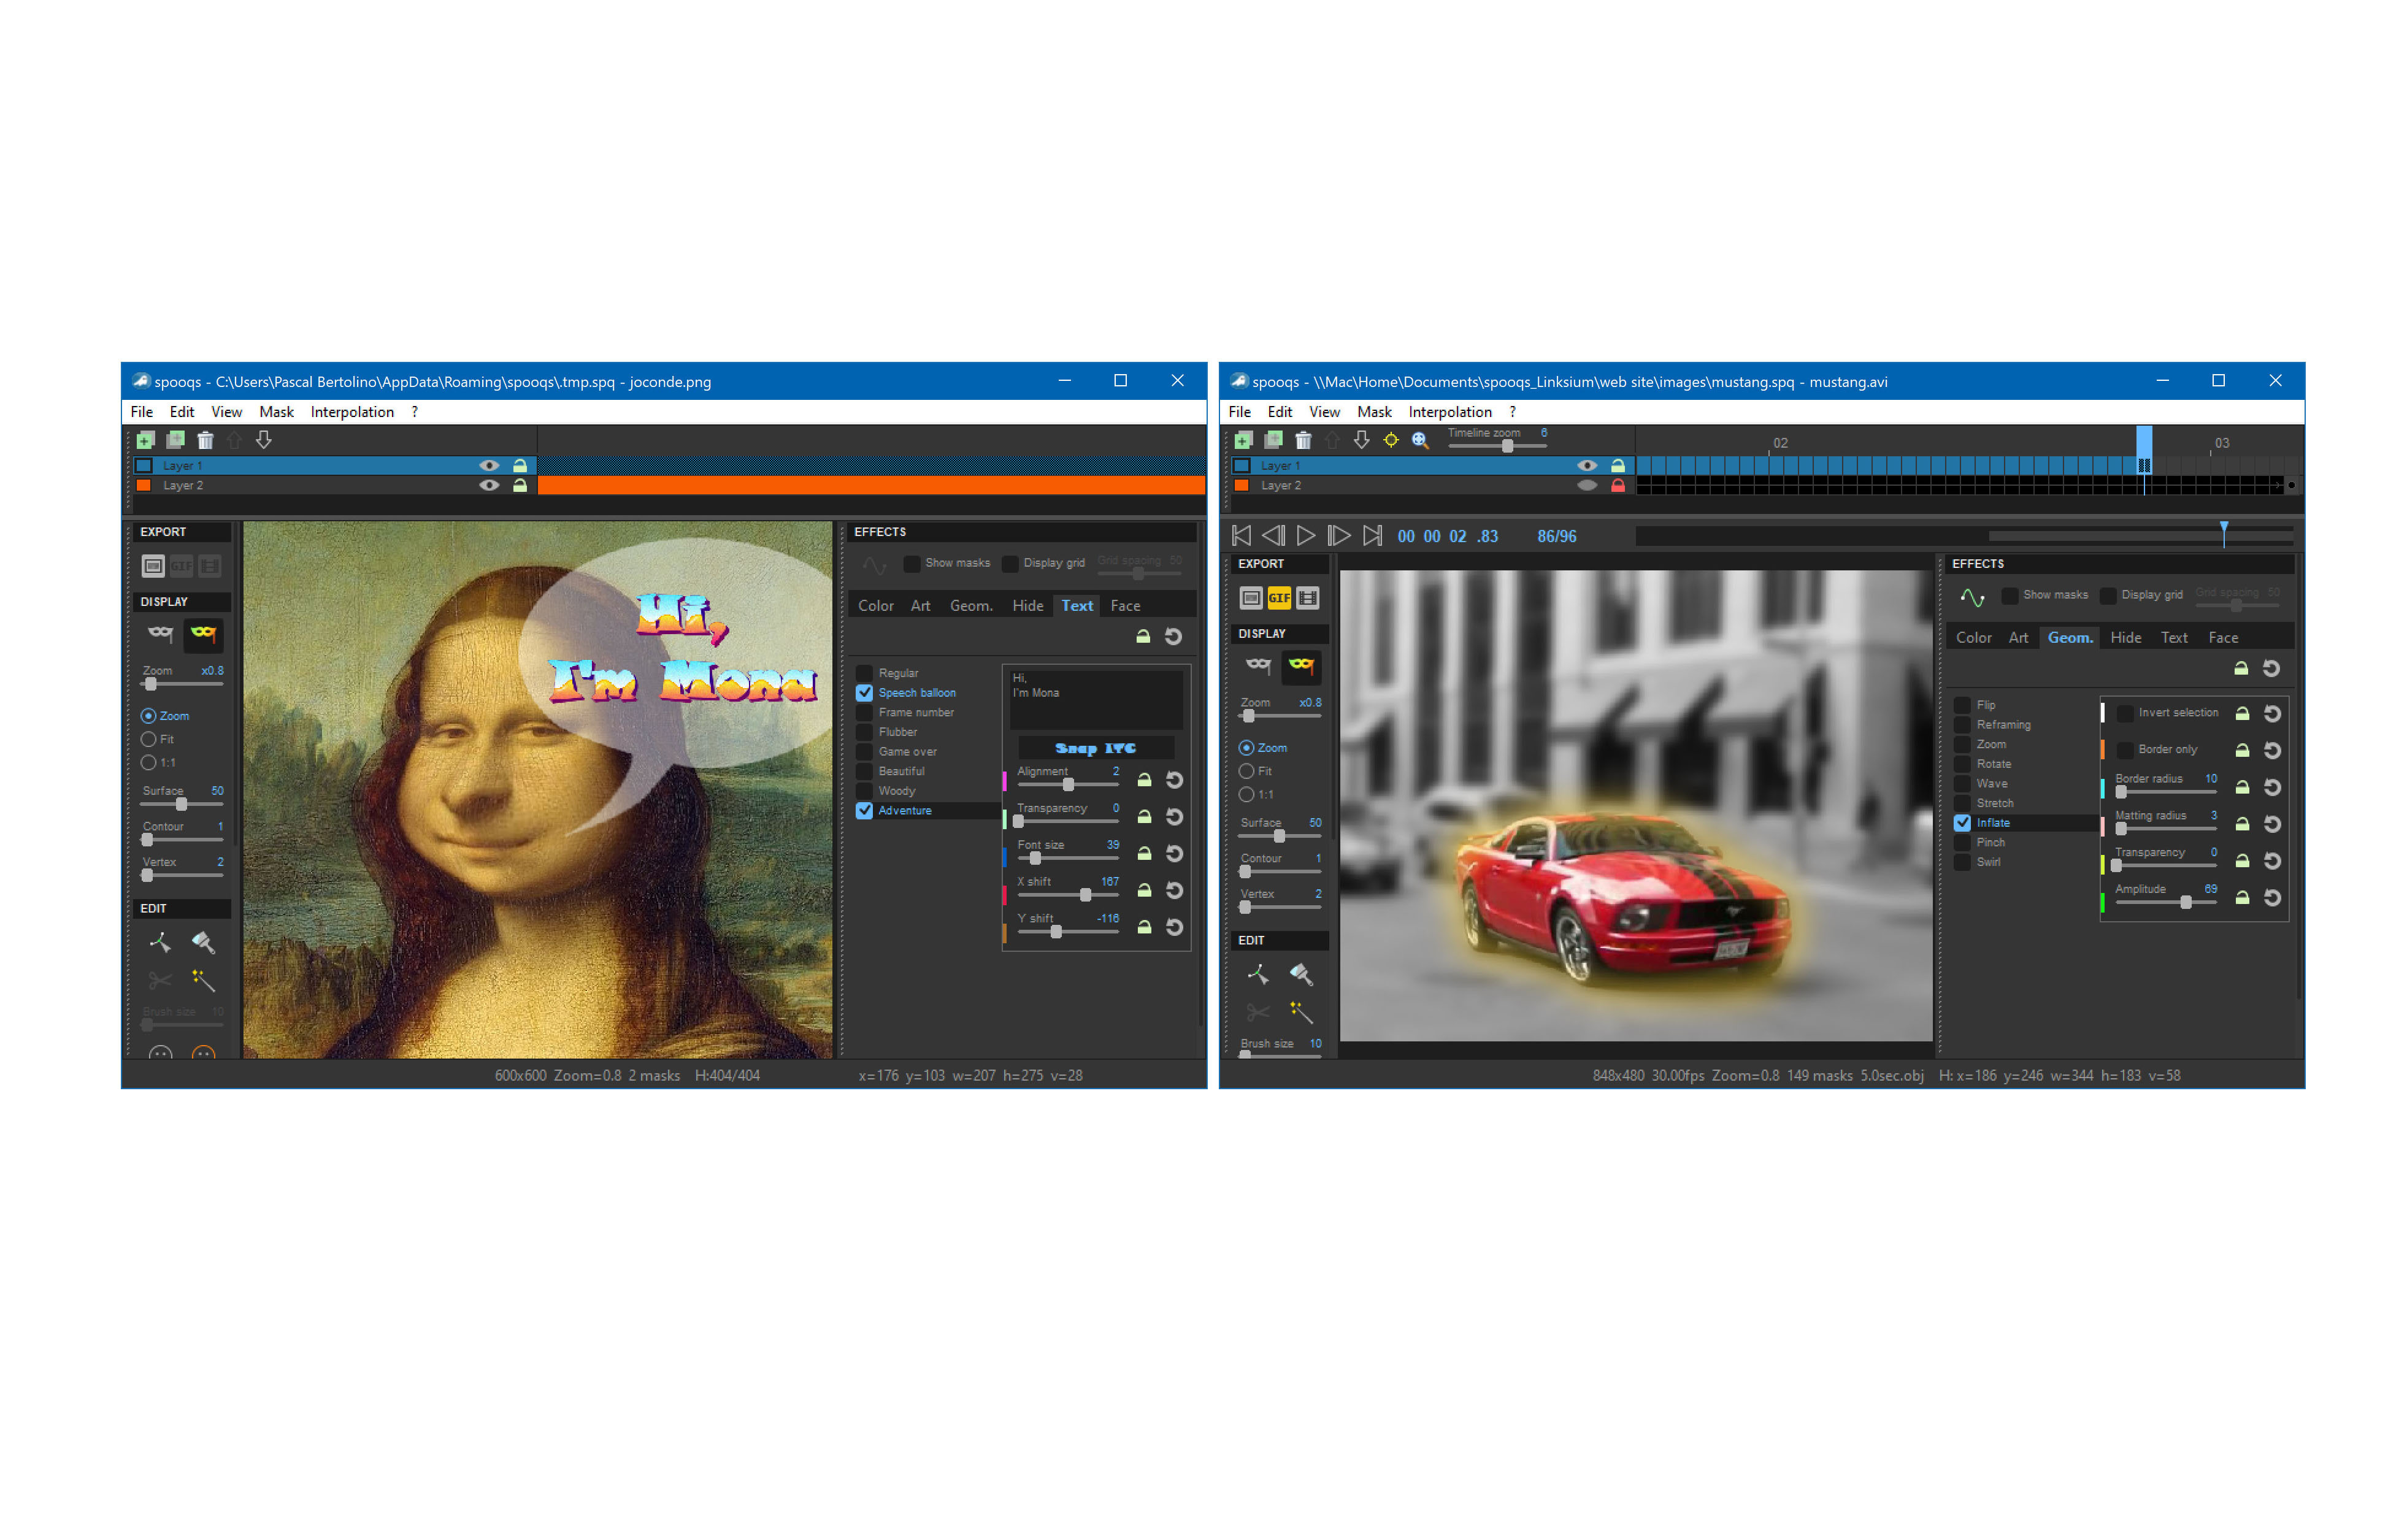Unlock Layer 2 red padlock in mustang window
Image resolution: width=2407 pixels, height=1540 pixels.
tap(1618, 485)
